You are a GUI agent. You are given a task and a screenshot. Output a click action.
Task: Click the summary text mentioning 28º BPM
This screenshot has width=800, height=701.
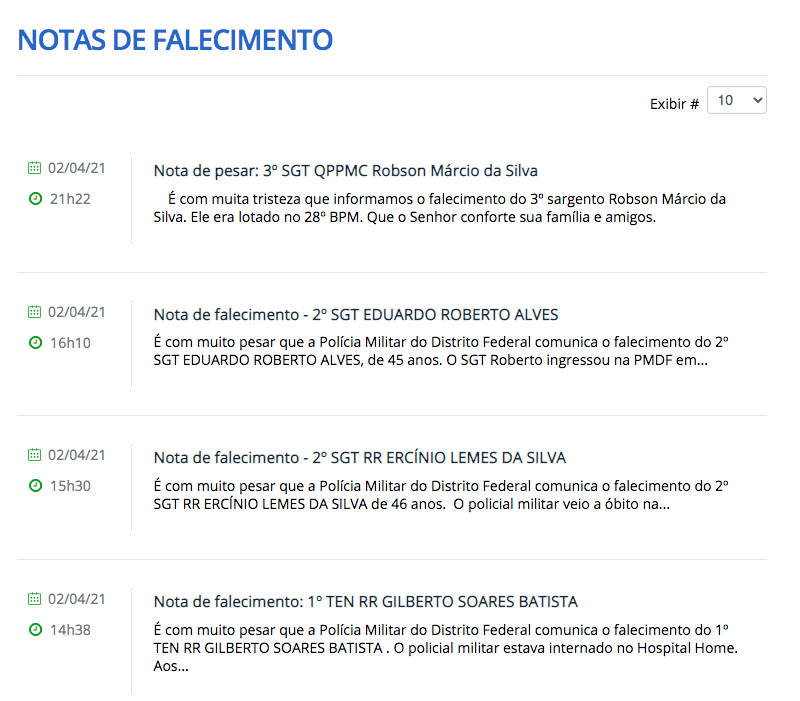(x=440, y=208)
